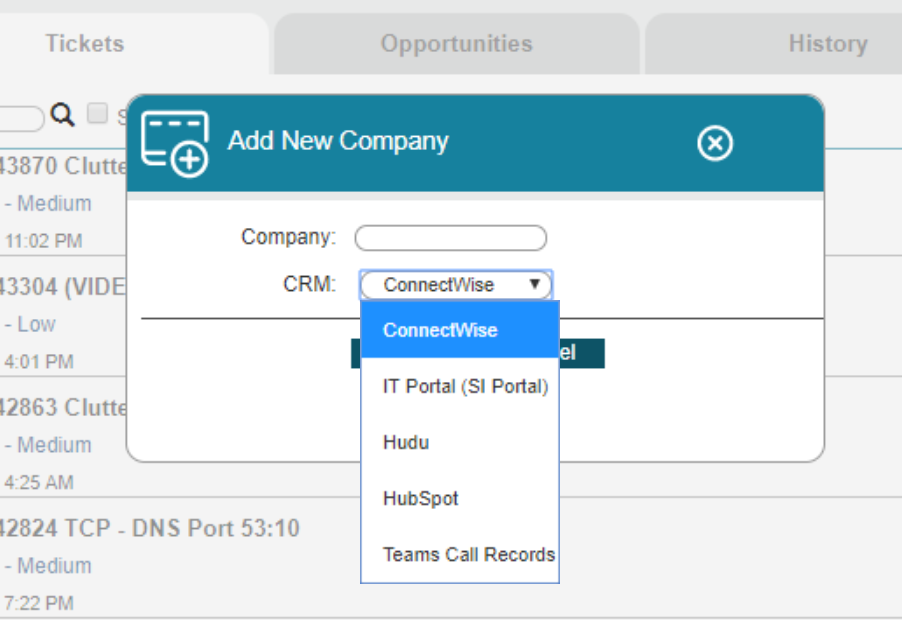The height and width of the screenshot is (620, 902).
Task: Open the Opportunities tab
Action: tap(457, 44)
